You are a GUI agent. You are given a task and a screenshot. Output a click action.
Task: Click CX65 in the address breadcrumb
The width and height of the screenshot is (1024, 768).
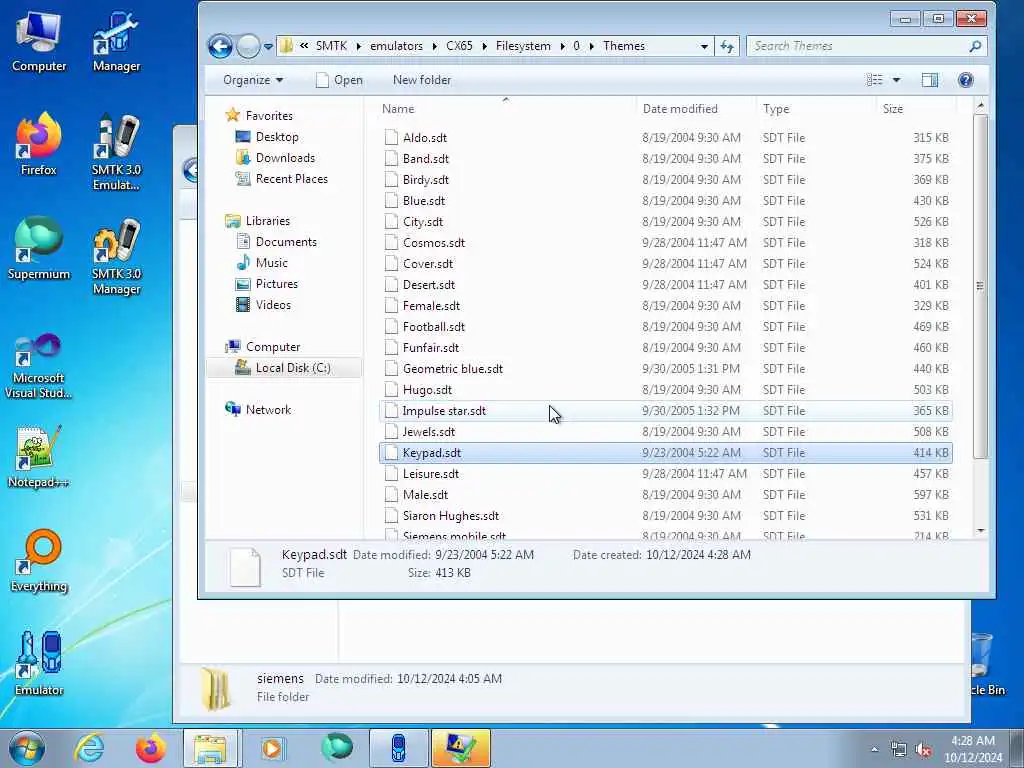[459, 46]
